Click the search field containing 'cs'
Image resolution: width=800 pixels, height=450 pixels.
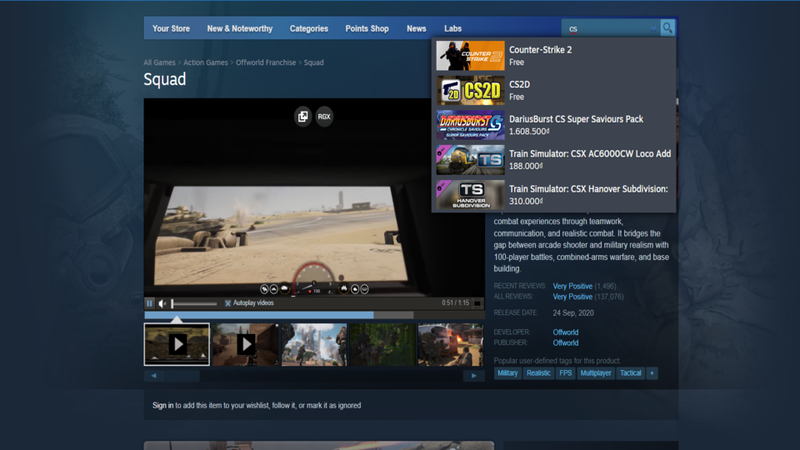[x=610, y=29]
